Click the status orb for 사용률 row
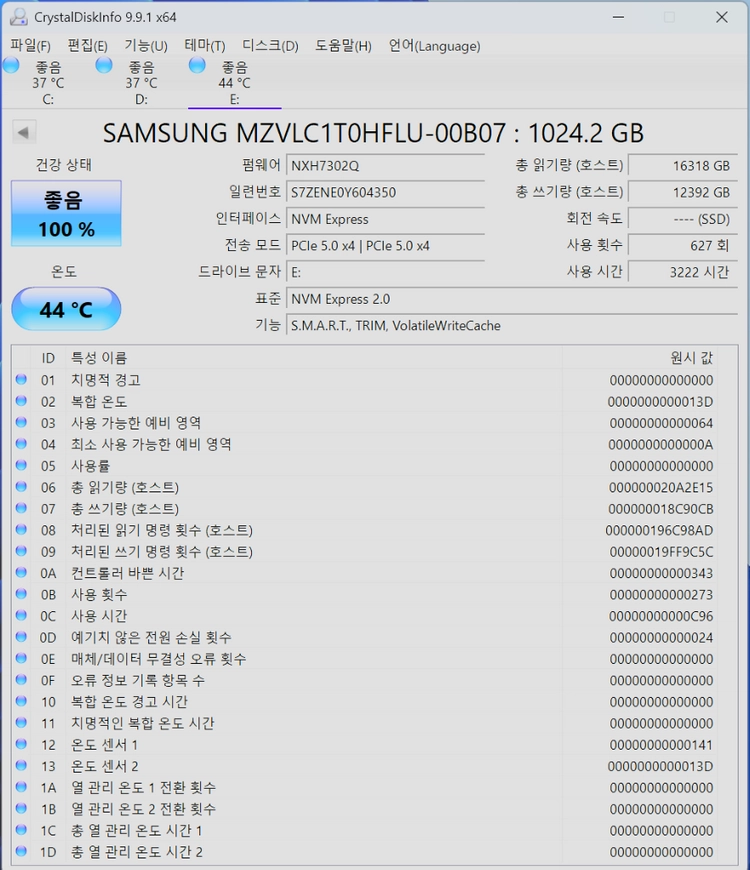This screenshot has height=870, width=750. (x=21, y=466)
